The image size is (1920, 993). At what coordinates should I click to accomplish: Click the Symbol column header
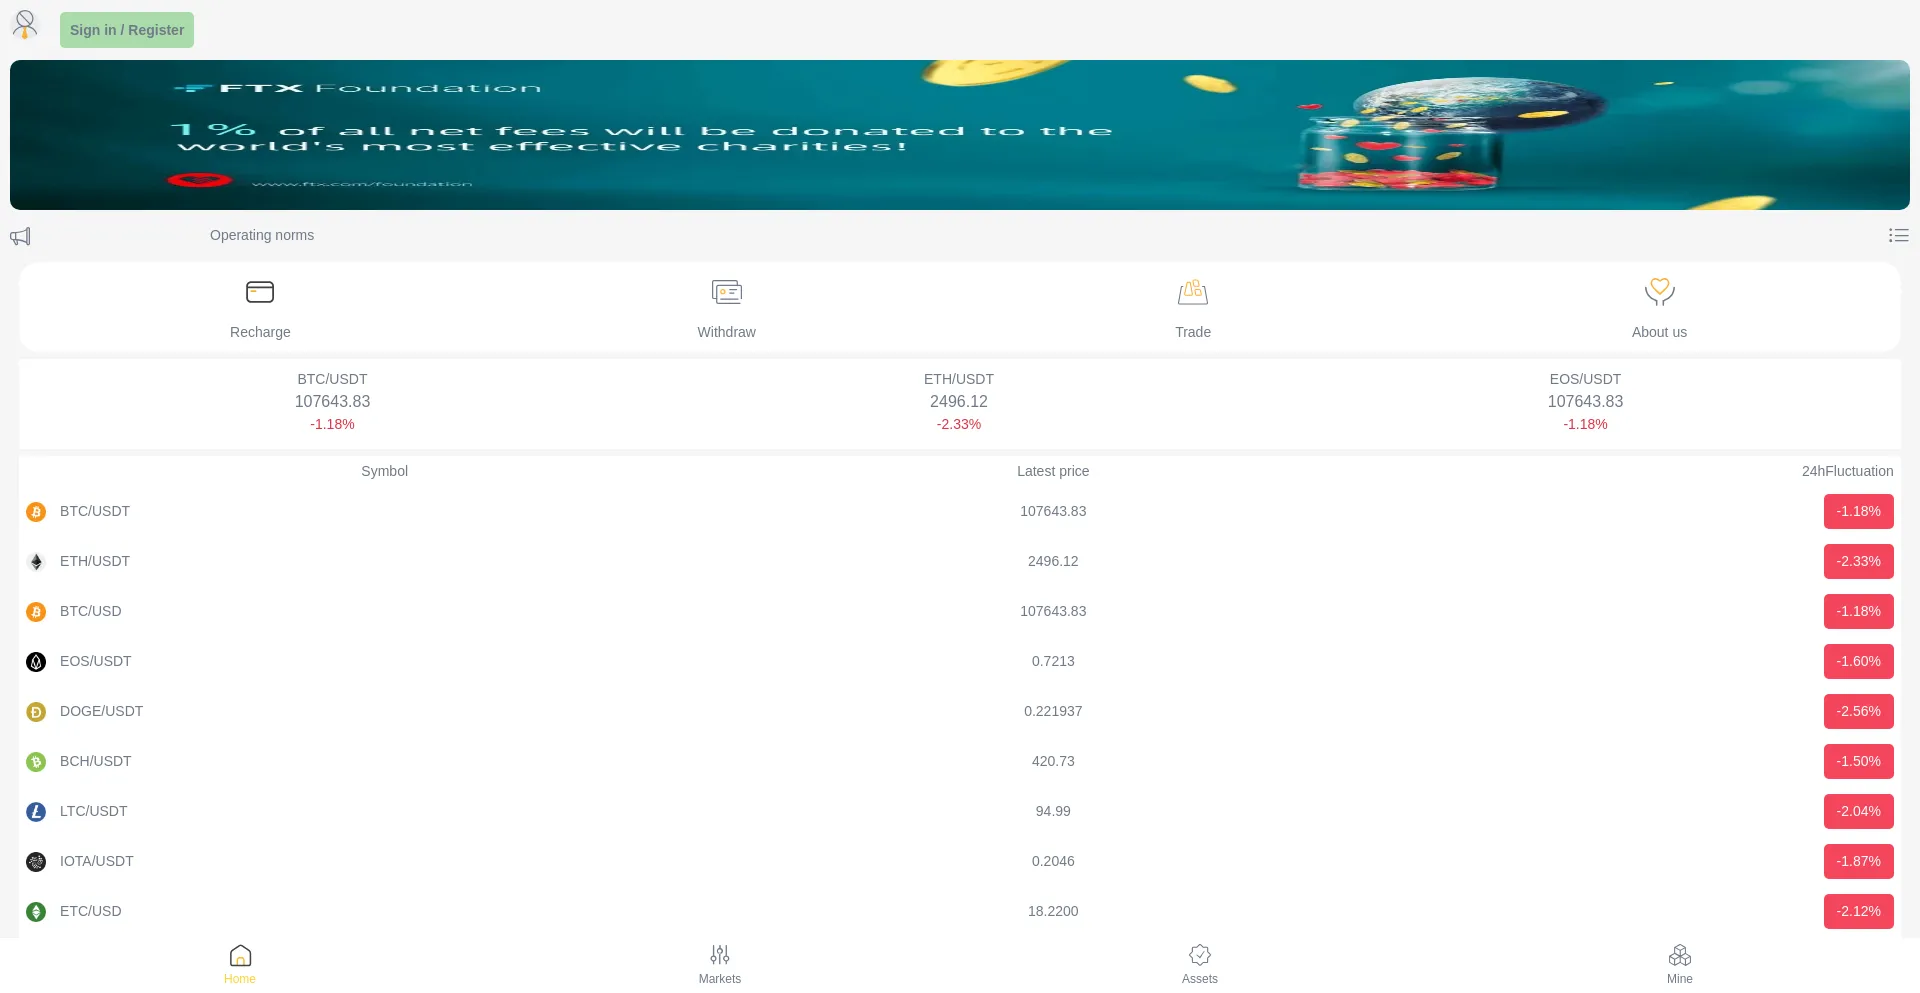tap(384, 471)
